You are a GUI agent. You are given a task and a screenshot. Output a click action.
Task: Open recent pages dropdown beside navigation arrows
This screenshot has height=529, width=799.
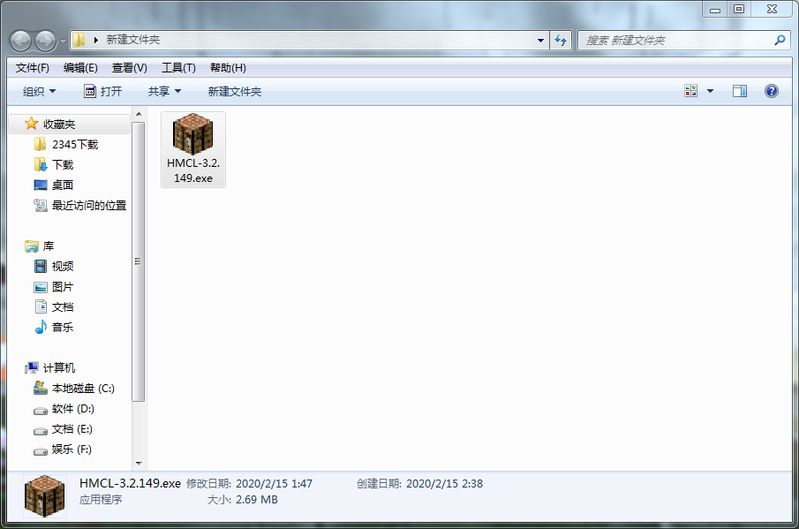coord(63,41)
